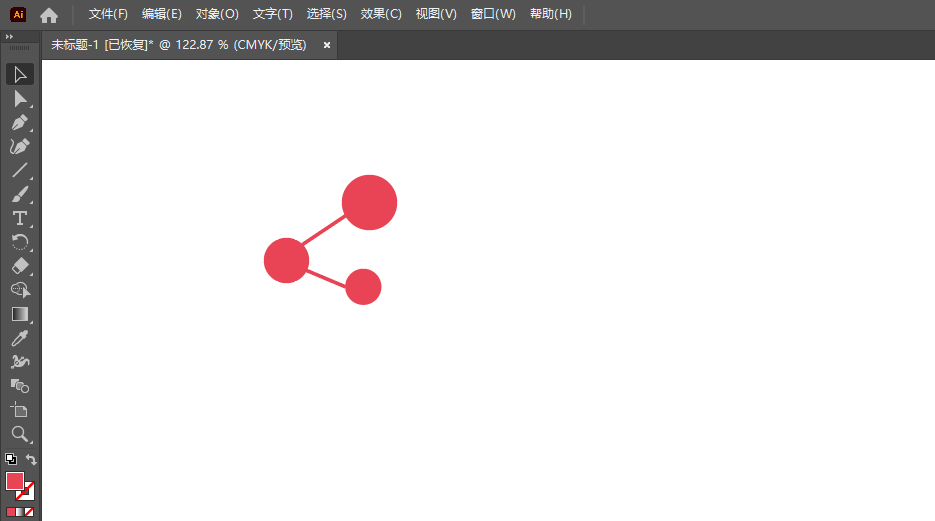Set paint mode to Gradient

point(20,511)
